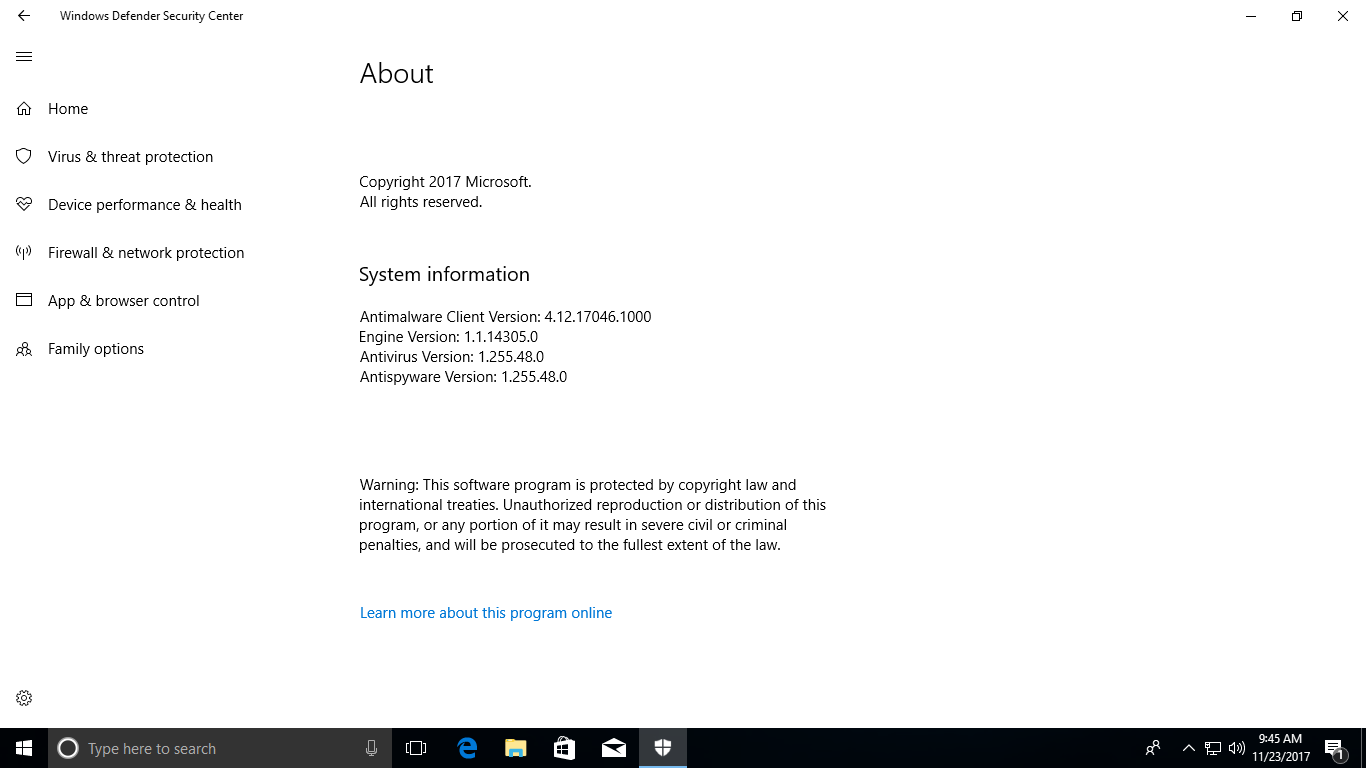Click Antispyware Version 1.255.48.0 line
The height and width of the screenshot is (768, 1366).
[463, 377]
